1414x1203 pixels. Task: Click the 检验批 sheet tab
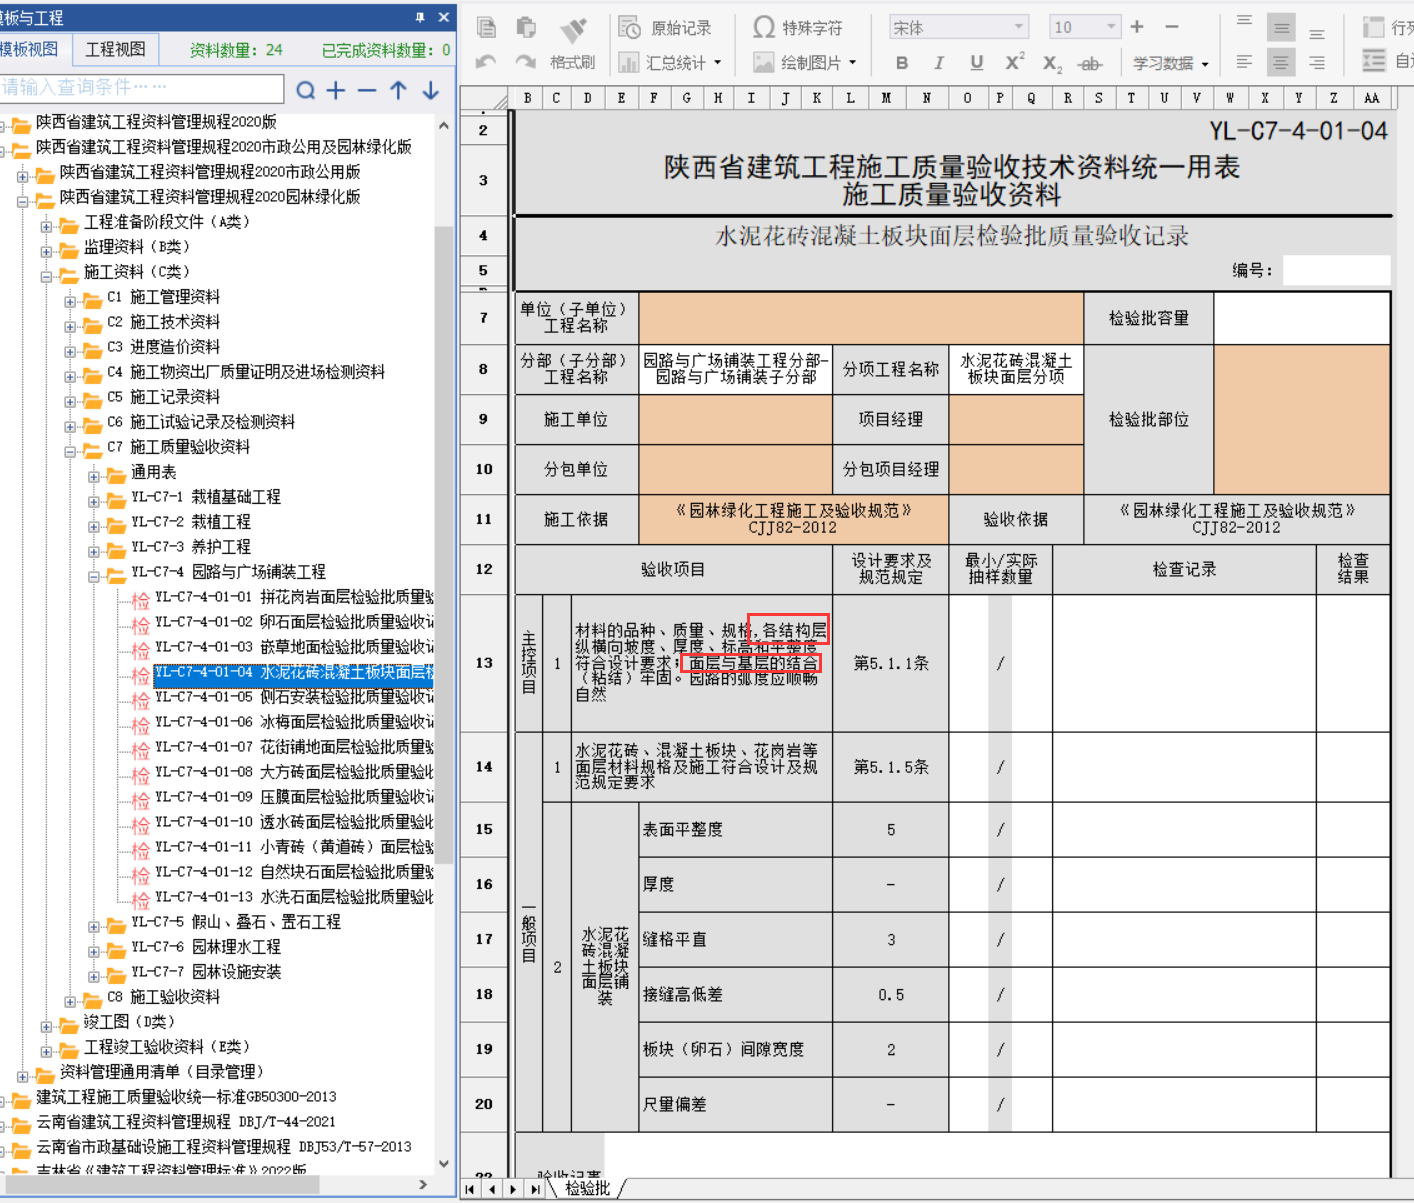587,1188
